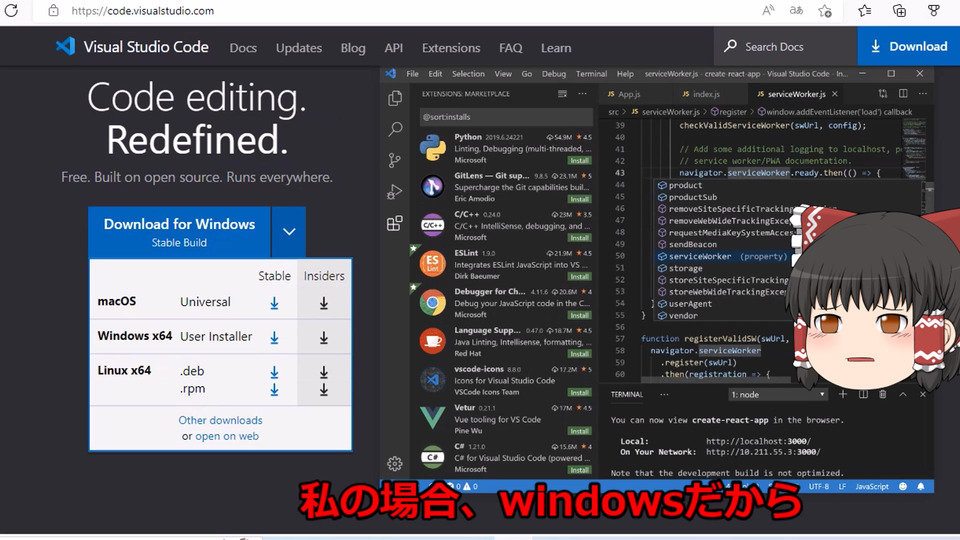View site information via the lock icon
The image size is (960, 540).
[54, 10]
